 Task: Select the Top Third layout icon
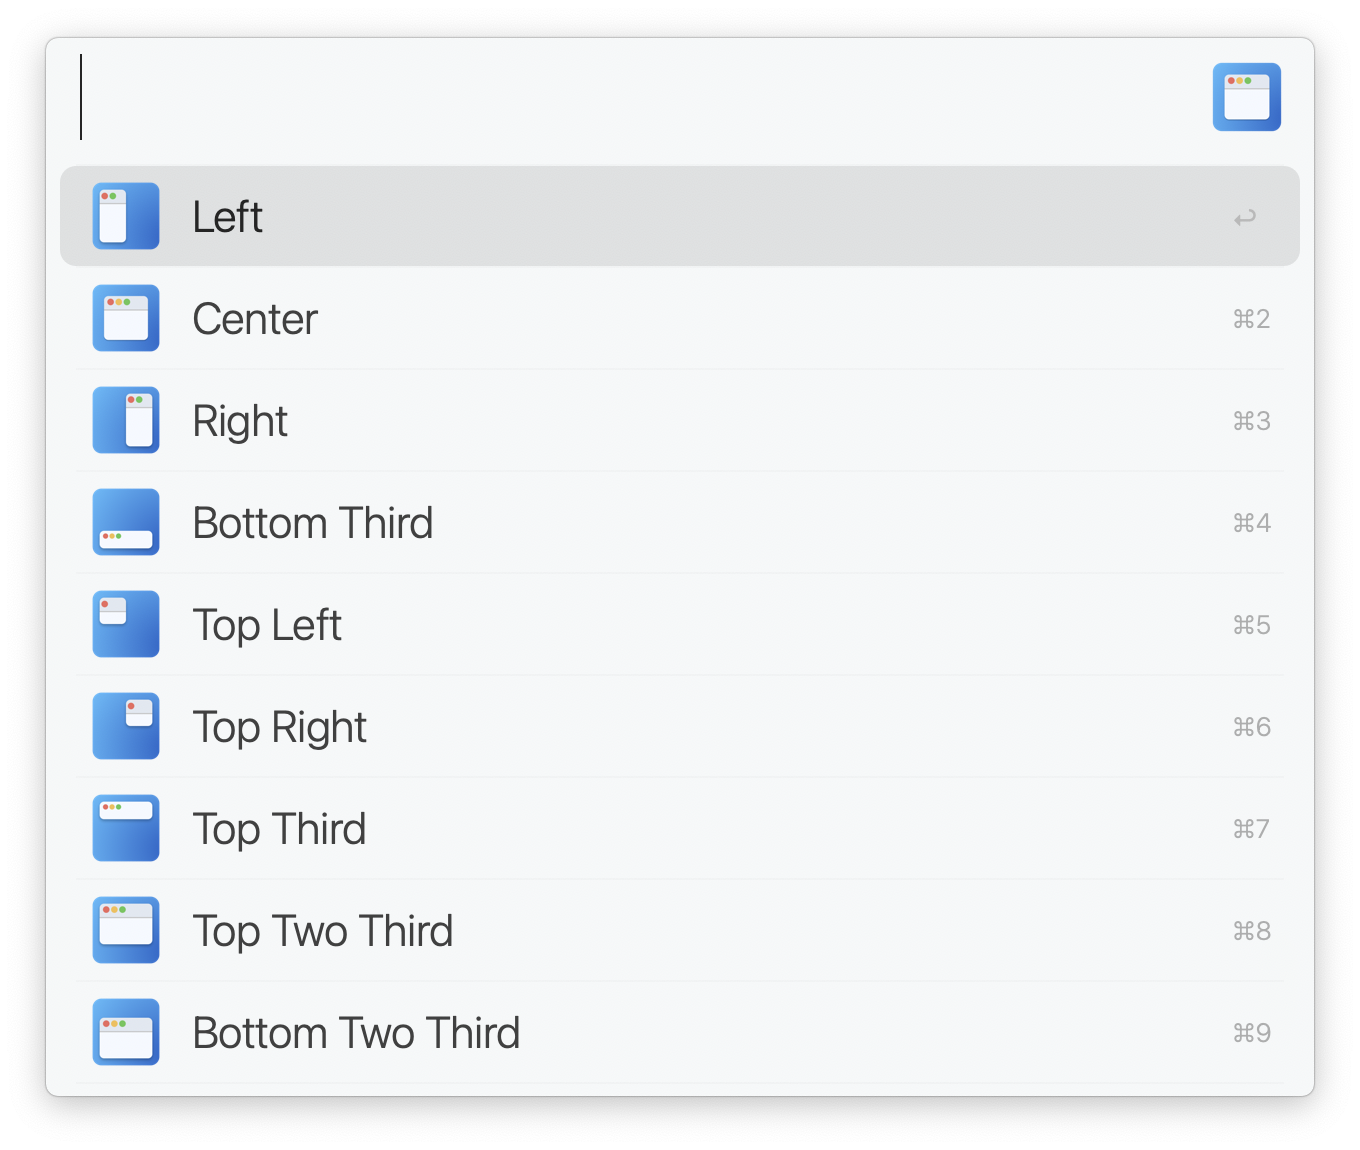(x=126, y=828)
